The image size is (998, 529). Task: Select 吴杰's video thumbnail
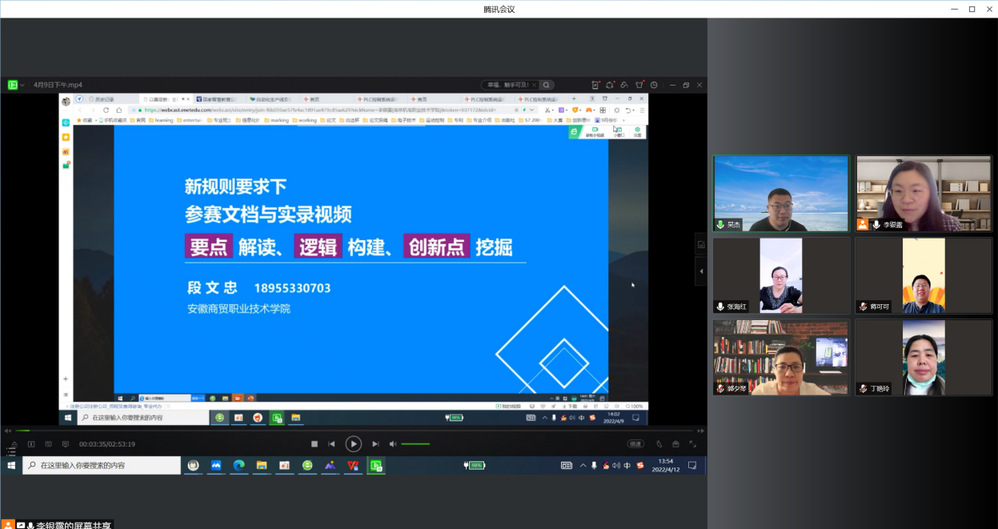click(x=780, y=194)
